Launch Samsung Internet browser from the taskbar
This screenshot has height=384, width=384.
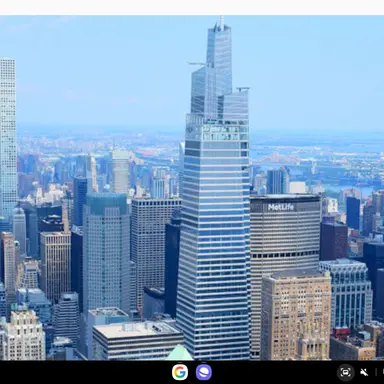[204, 372]
